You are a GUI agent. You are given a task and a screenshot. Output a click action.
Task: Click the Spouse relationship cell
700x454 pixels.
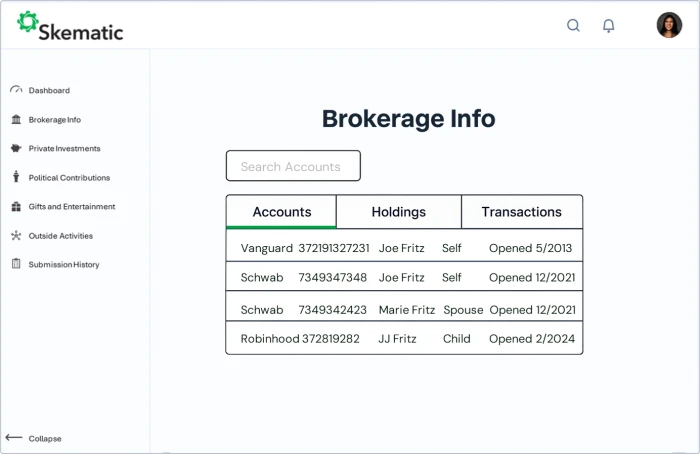[463, 310]
